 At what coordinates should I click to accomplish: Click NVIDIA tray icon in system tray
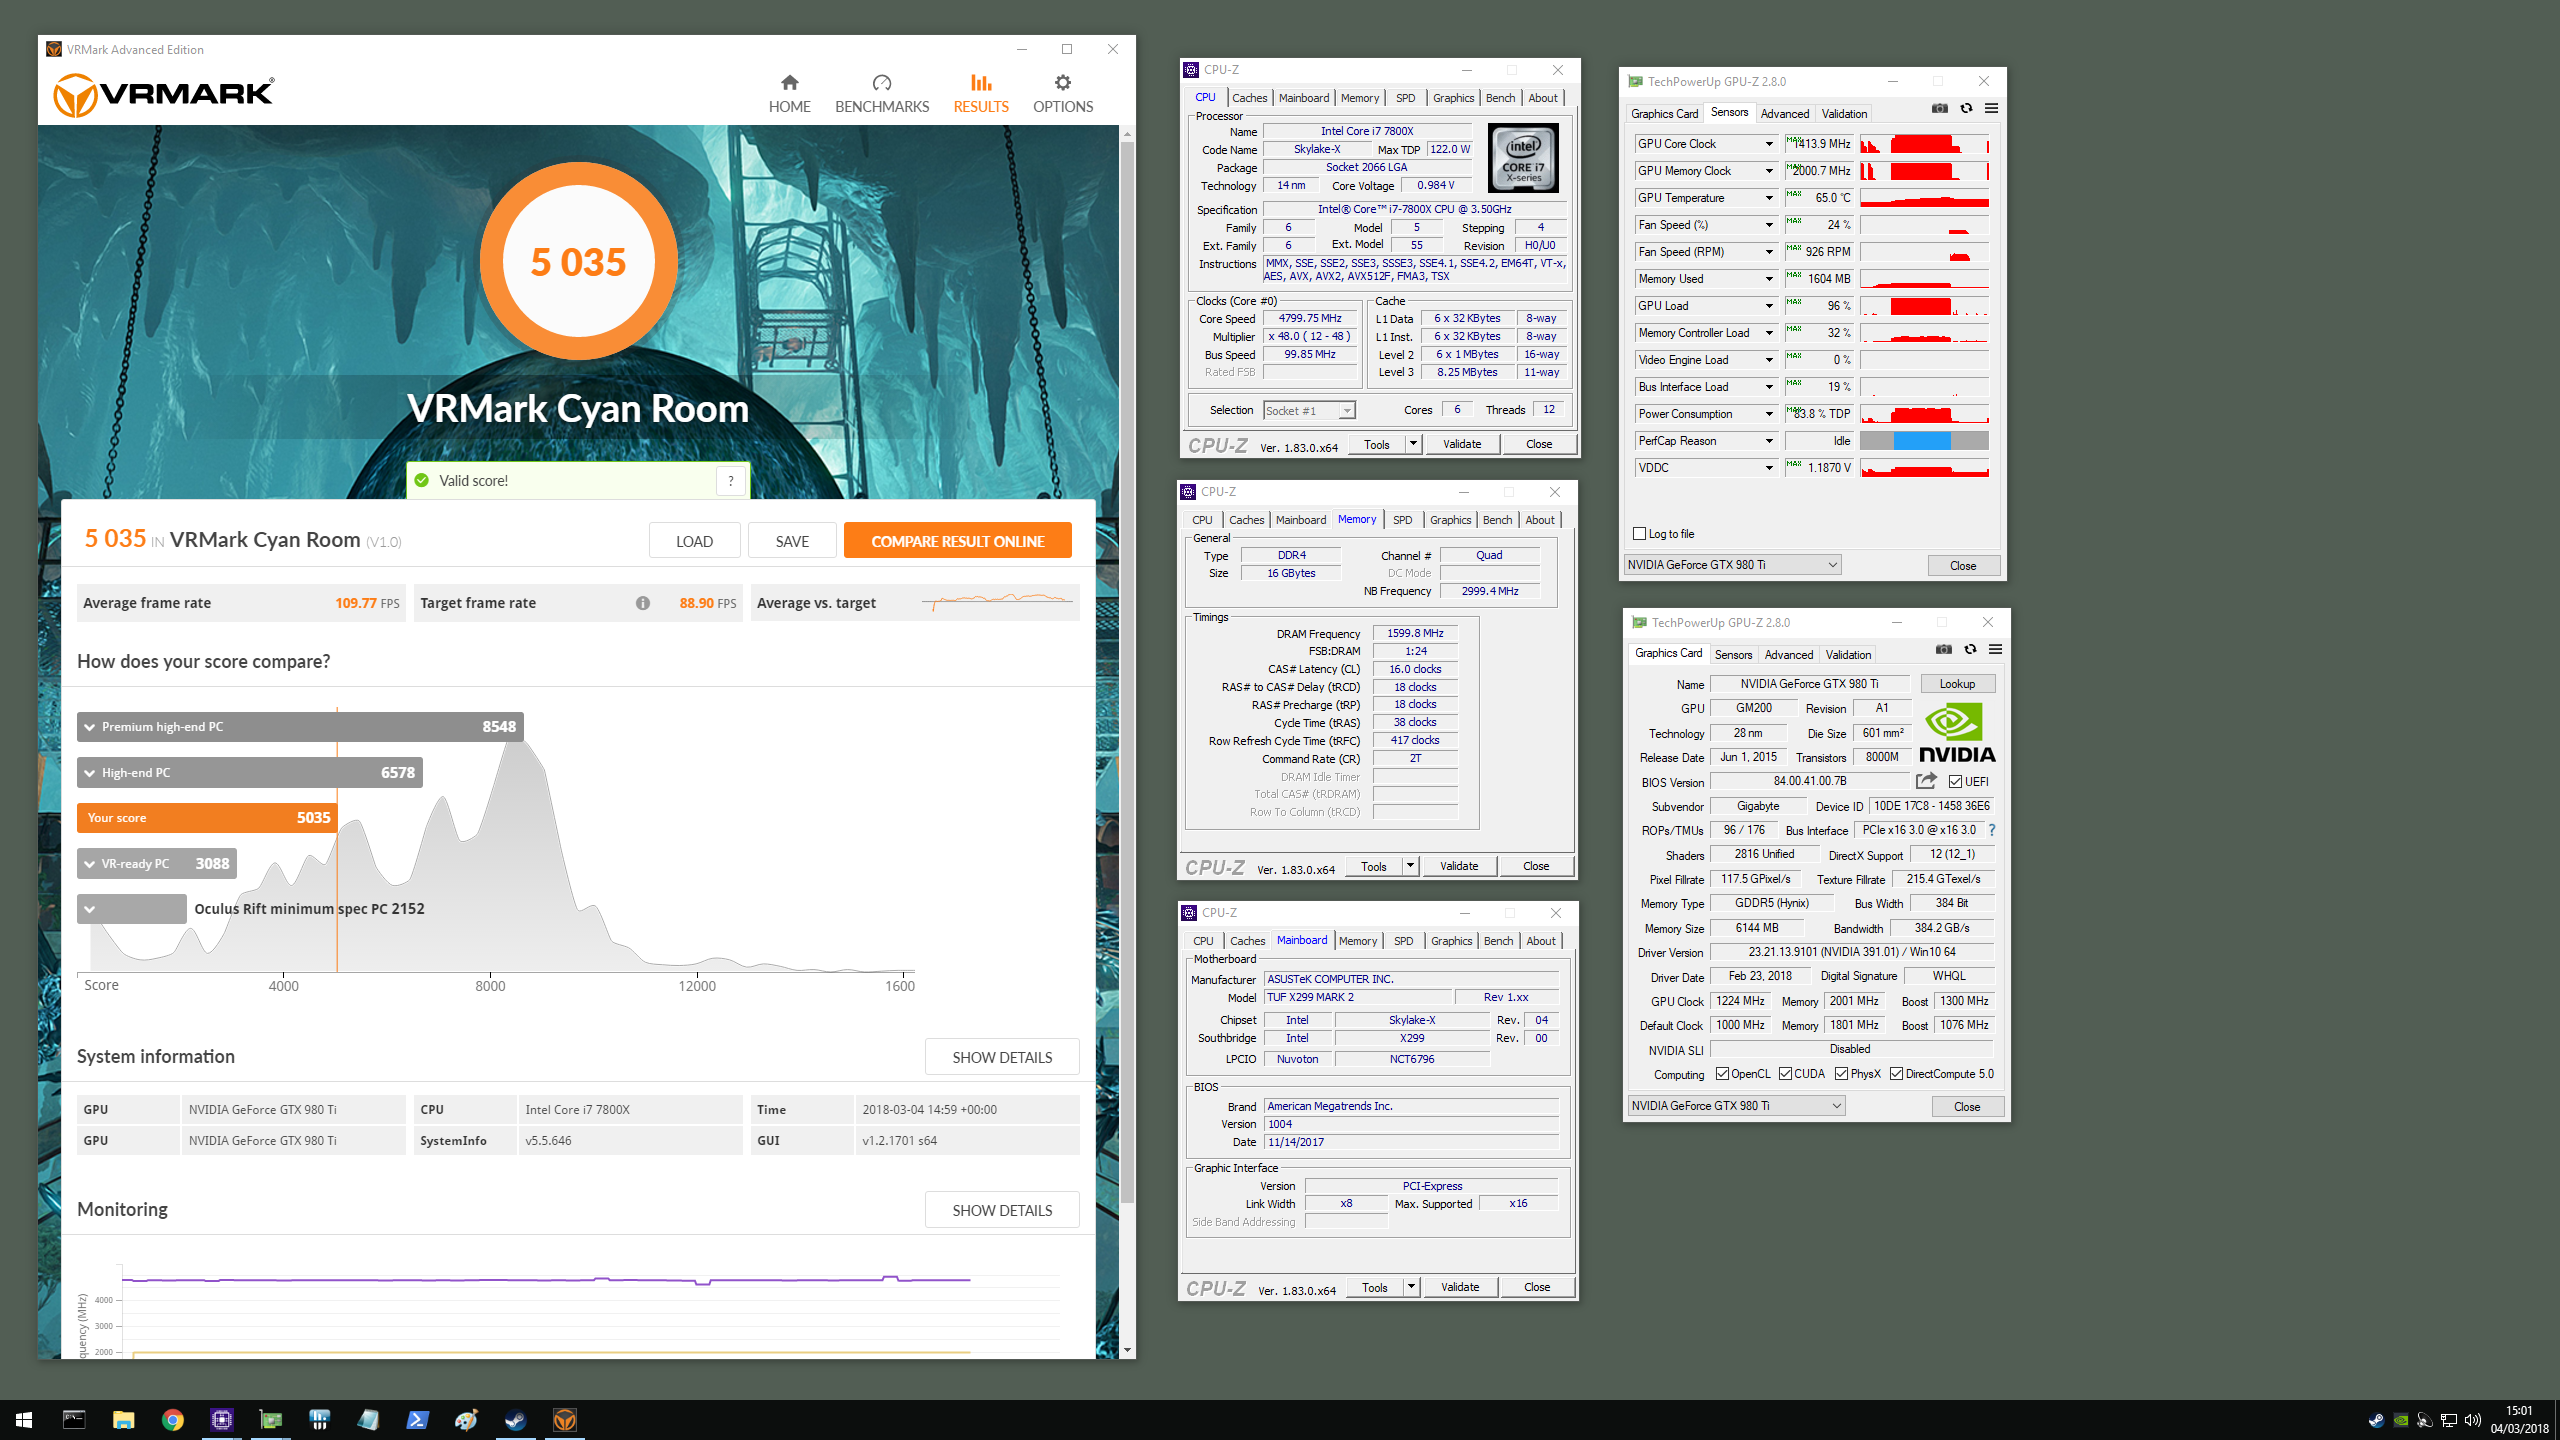click(2400, 1420)
